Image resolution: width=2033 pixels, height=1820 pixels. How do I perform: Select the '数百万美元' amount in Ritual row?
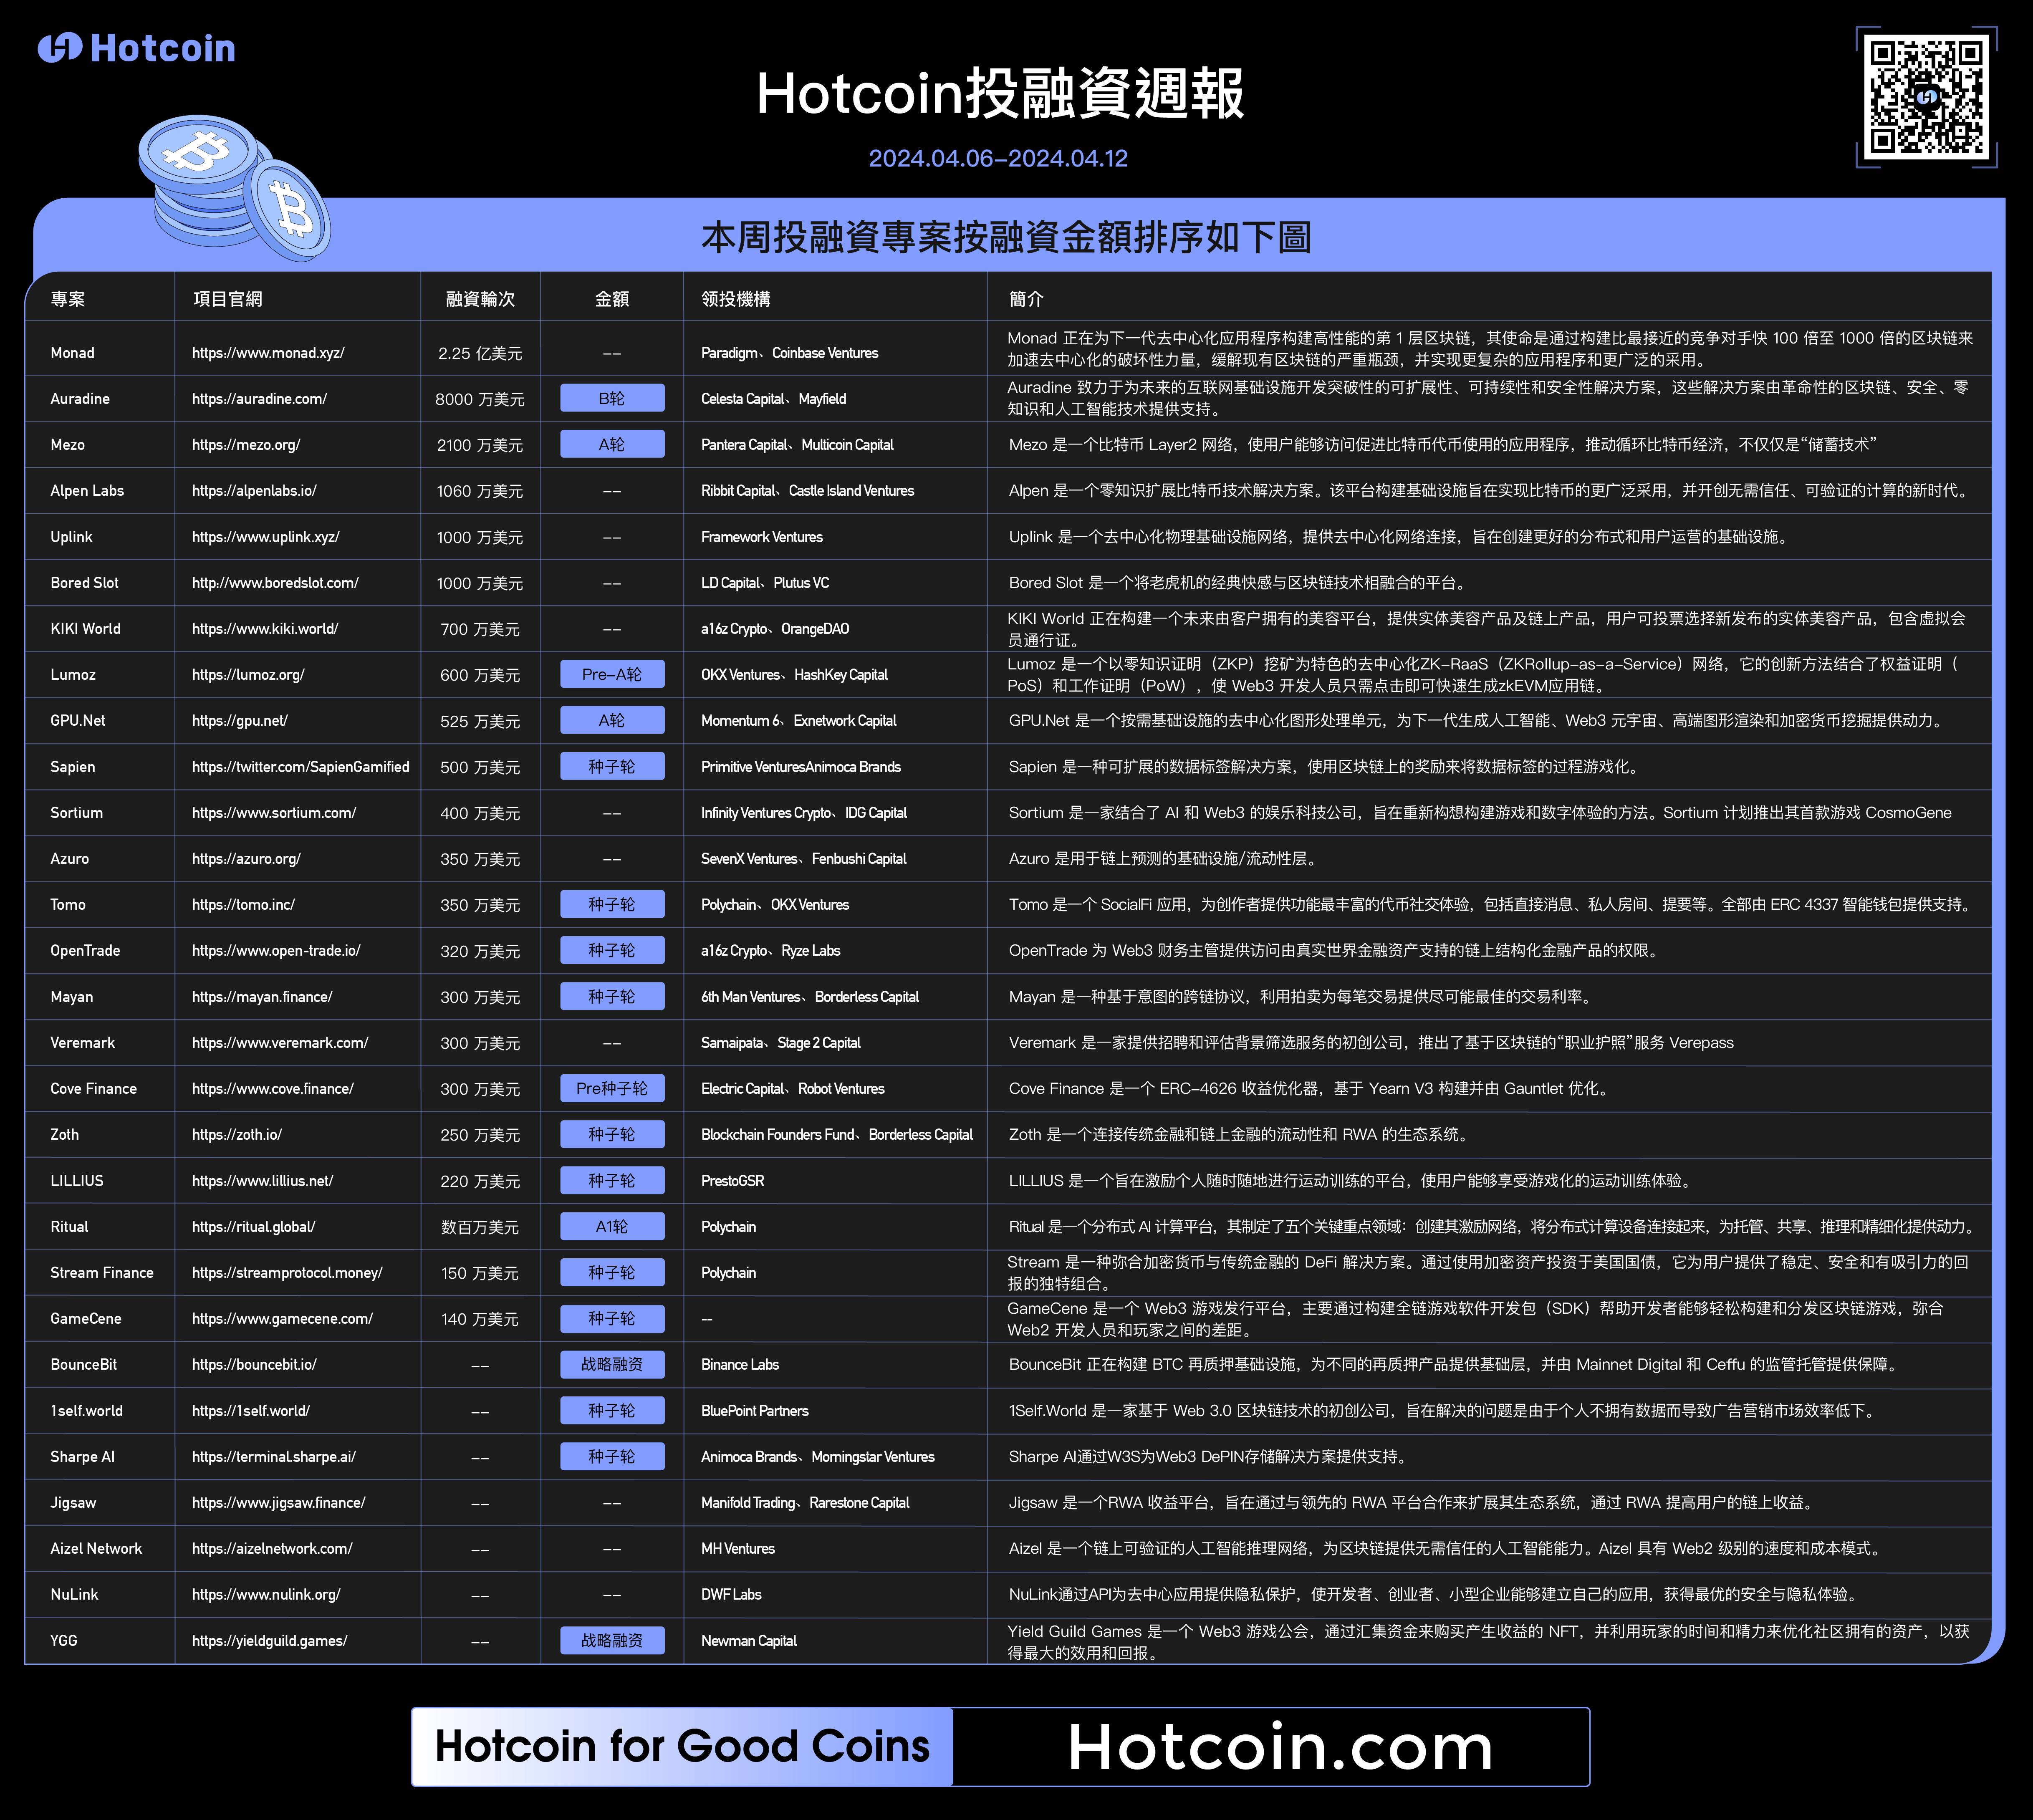pyautogui.click(x=480, y=1227)
